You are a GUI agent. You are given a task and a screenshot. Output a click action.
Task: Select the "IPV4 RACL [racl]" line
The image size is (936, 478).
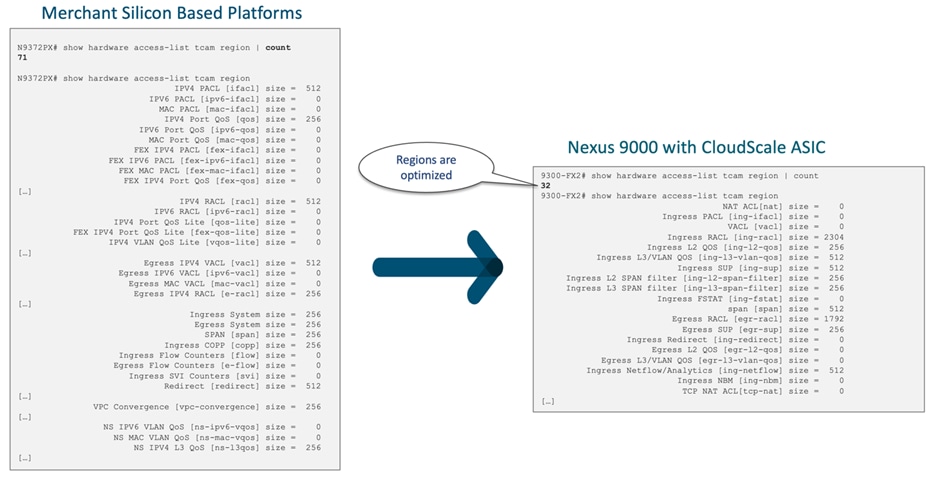click(251, 201)
